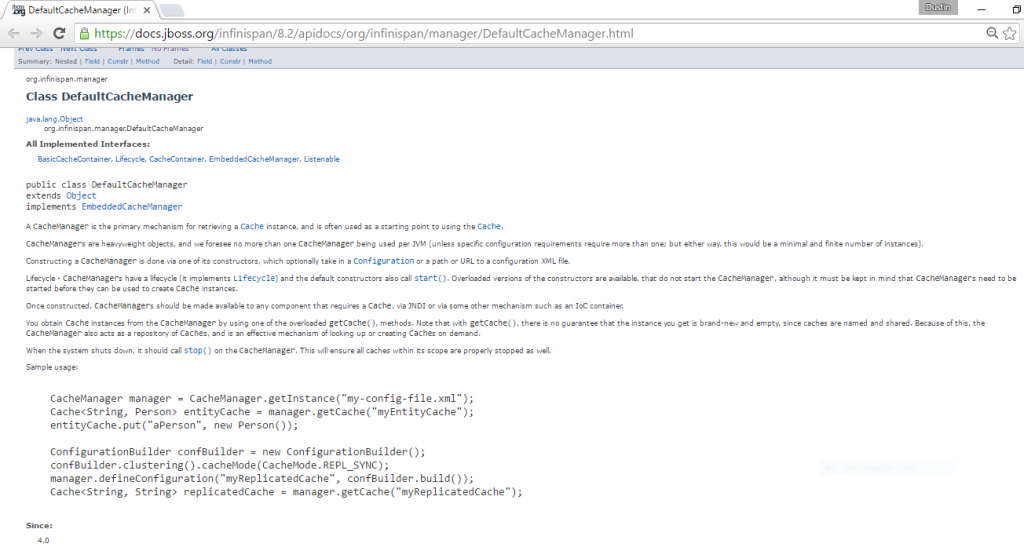The image size is (1024, 551).
Task: Jump to Summary Field link
Action: click(x=92, y=61)
